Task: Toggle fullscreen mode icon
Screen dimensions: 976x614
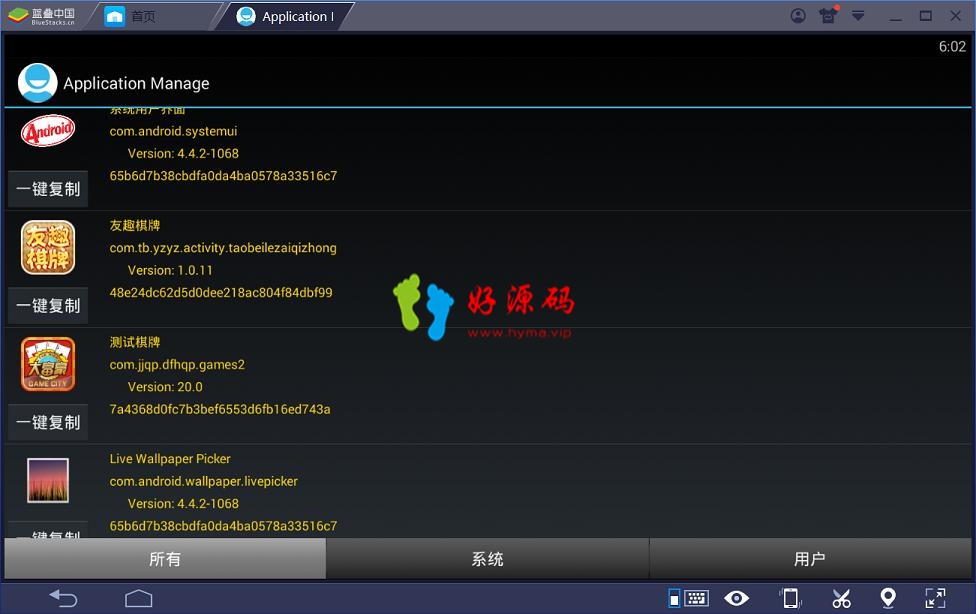Action: [x=935, y=598]
